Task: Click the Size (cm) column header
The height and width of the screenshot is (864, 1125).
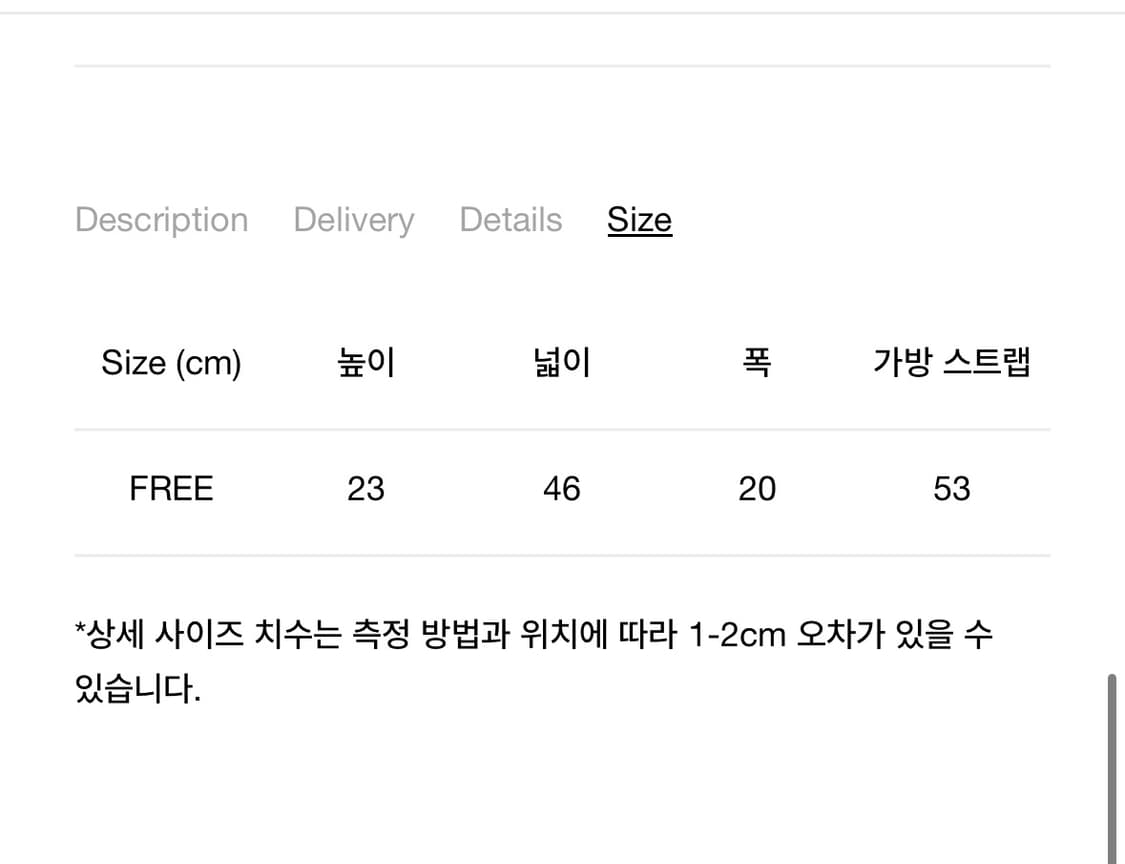Action: 170,362
